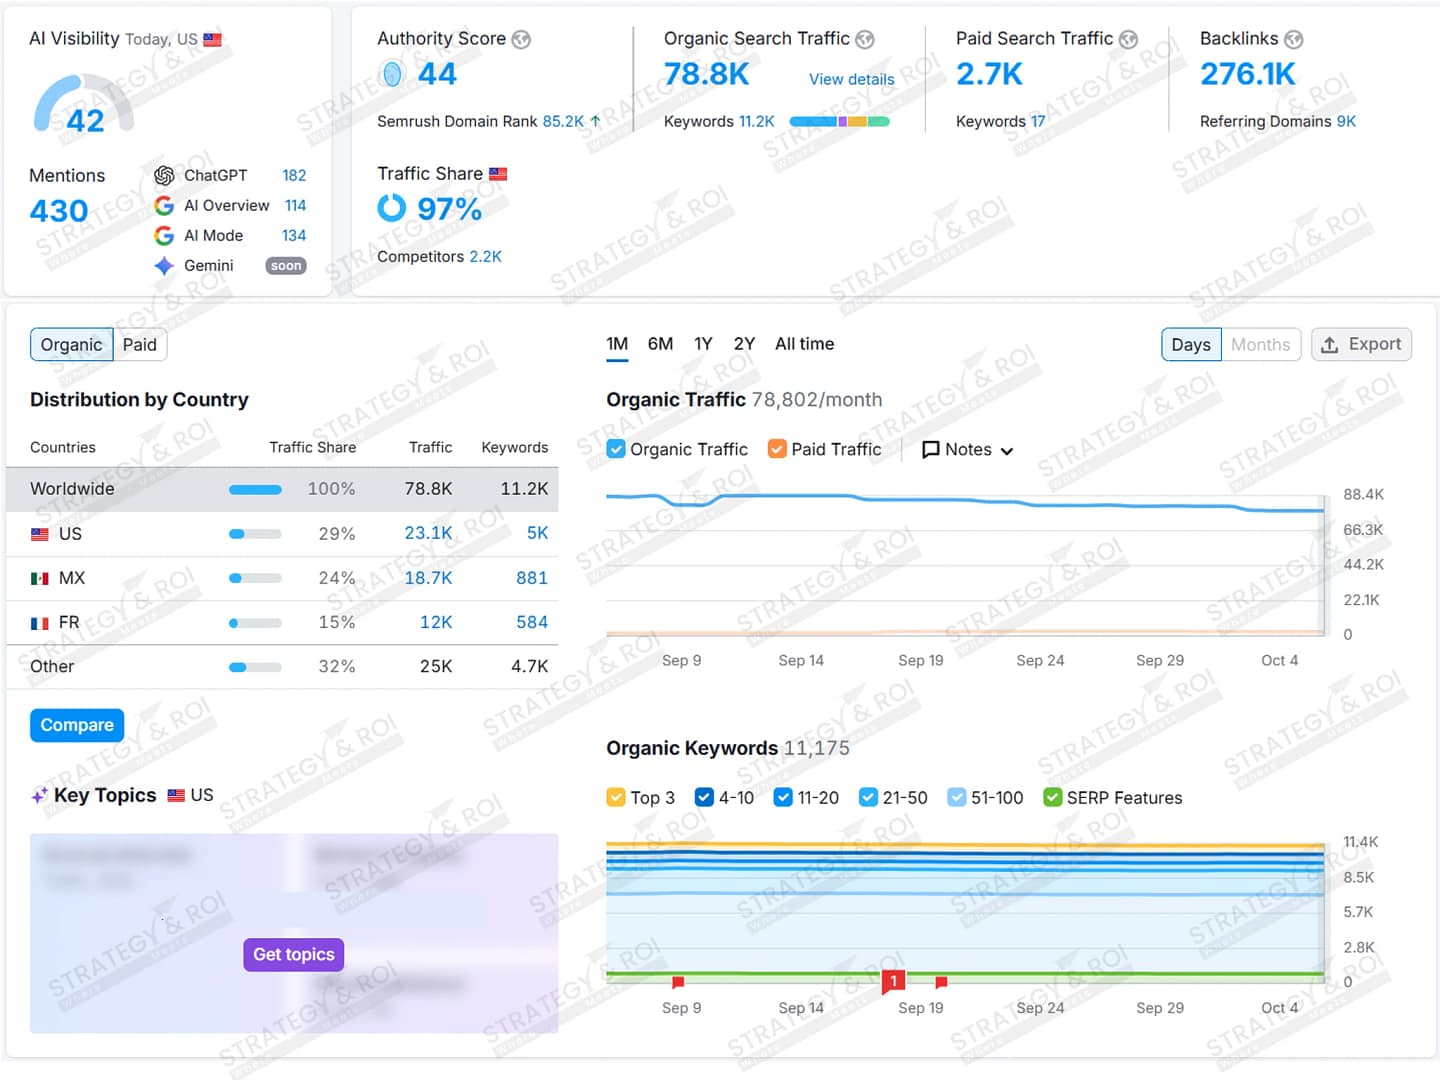This screenshot has width=1440, height=1080.
Task: Click the keywords distribution color bar
Action: (x=839, y=122)
